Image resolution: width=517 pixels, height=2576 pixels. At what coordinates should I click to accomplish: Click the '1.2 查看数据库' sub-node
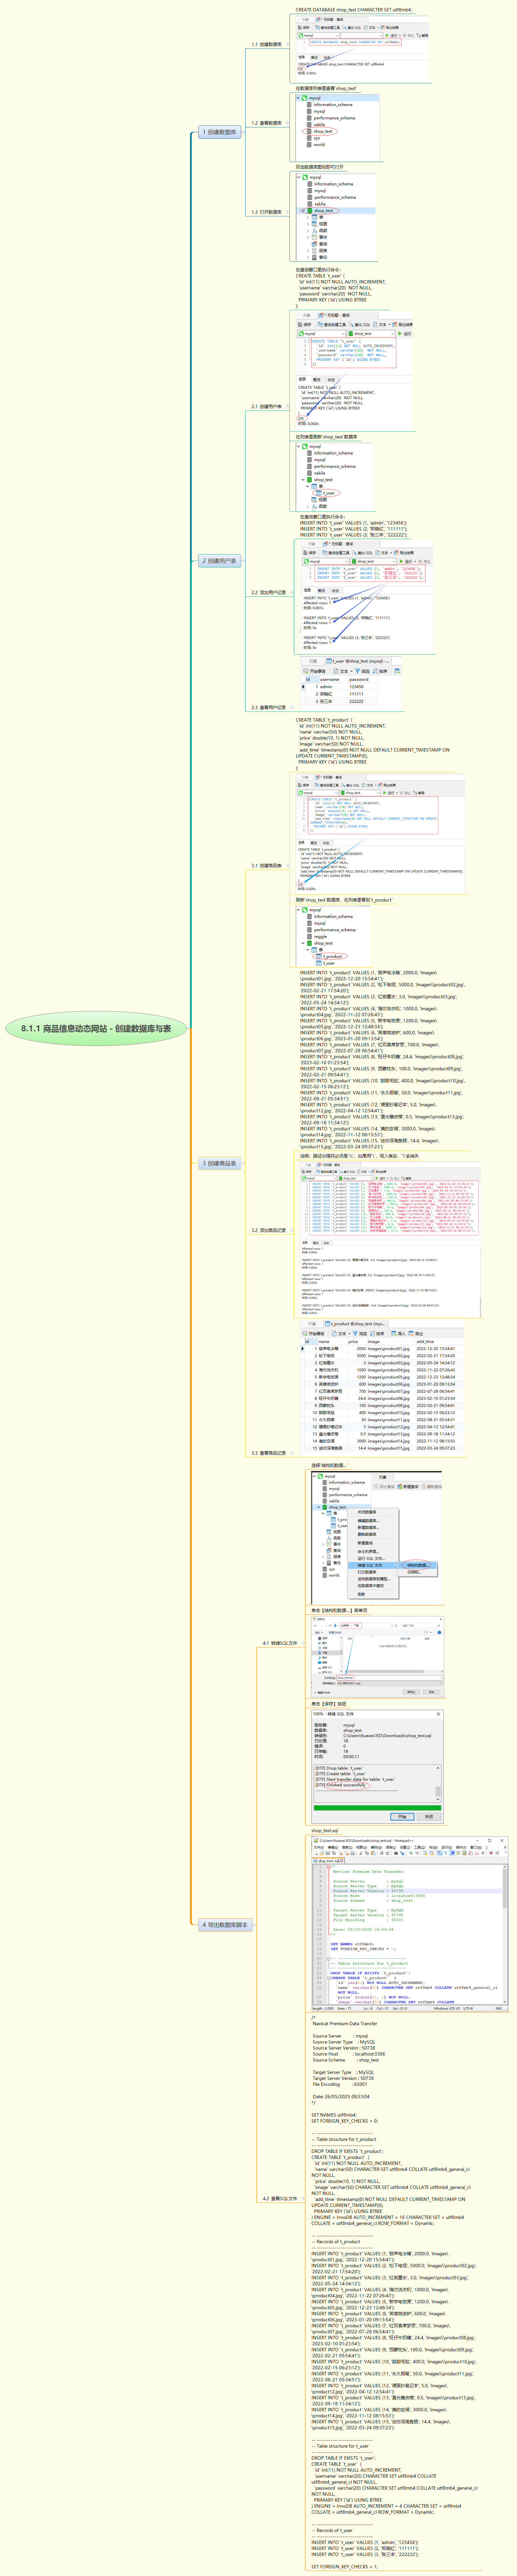pyautogui.click(x=266, y=123)
